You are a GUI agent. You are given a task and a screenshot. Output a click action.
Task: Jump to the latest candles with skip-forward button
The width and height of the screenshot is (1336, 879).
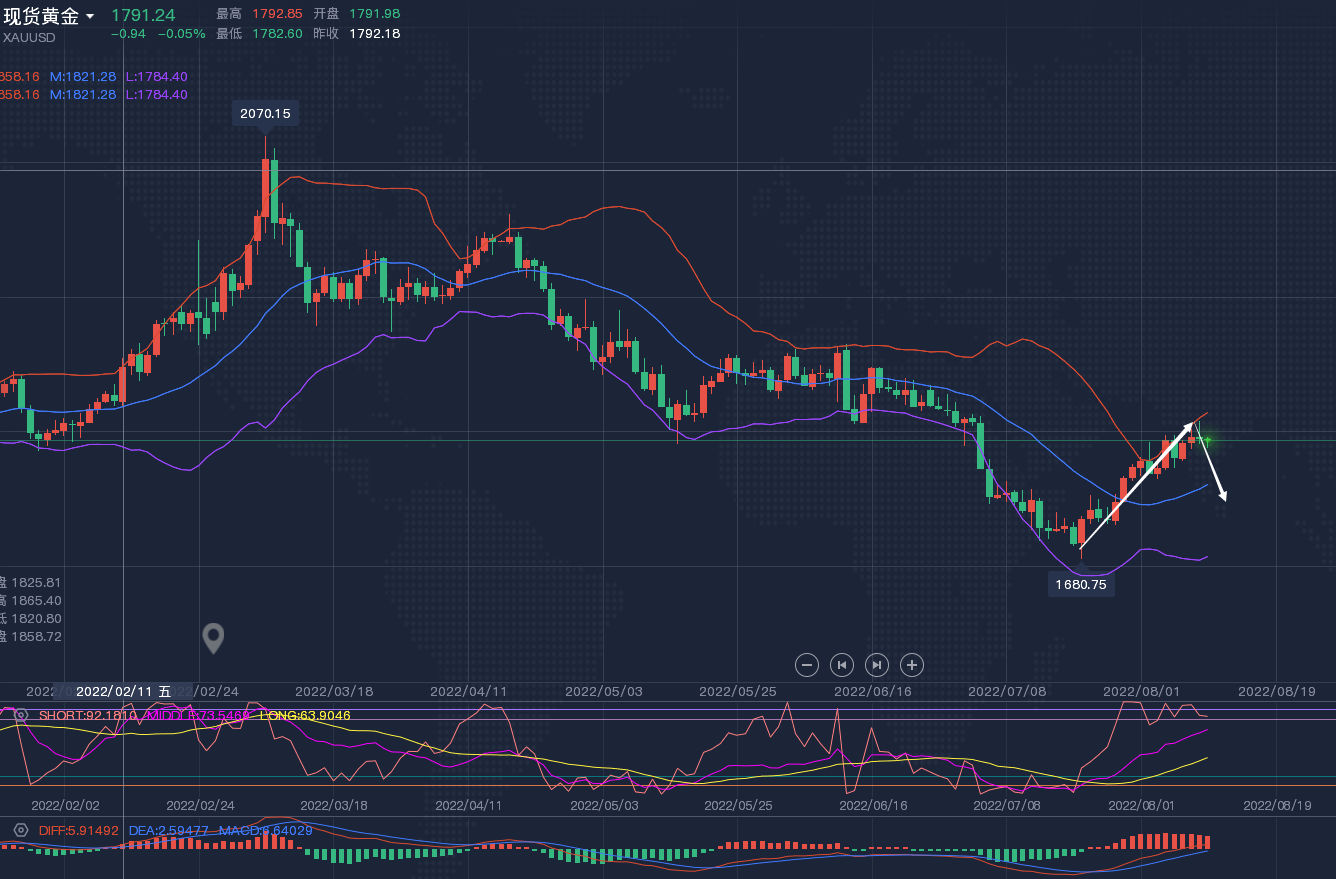pos(877,665)
